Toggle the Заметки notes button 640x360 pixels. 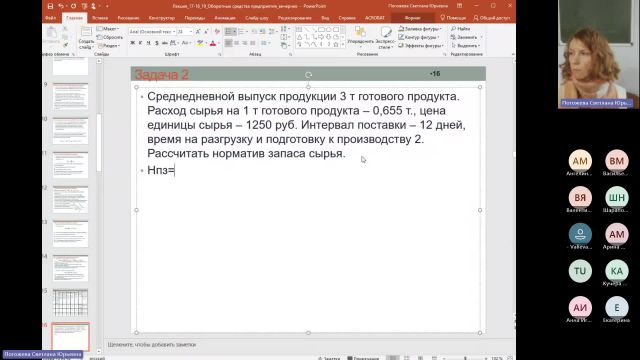click(x=329, y=358)
